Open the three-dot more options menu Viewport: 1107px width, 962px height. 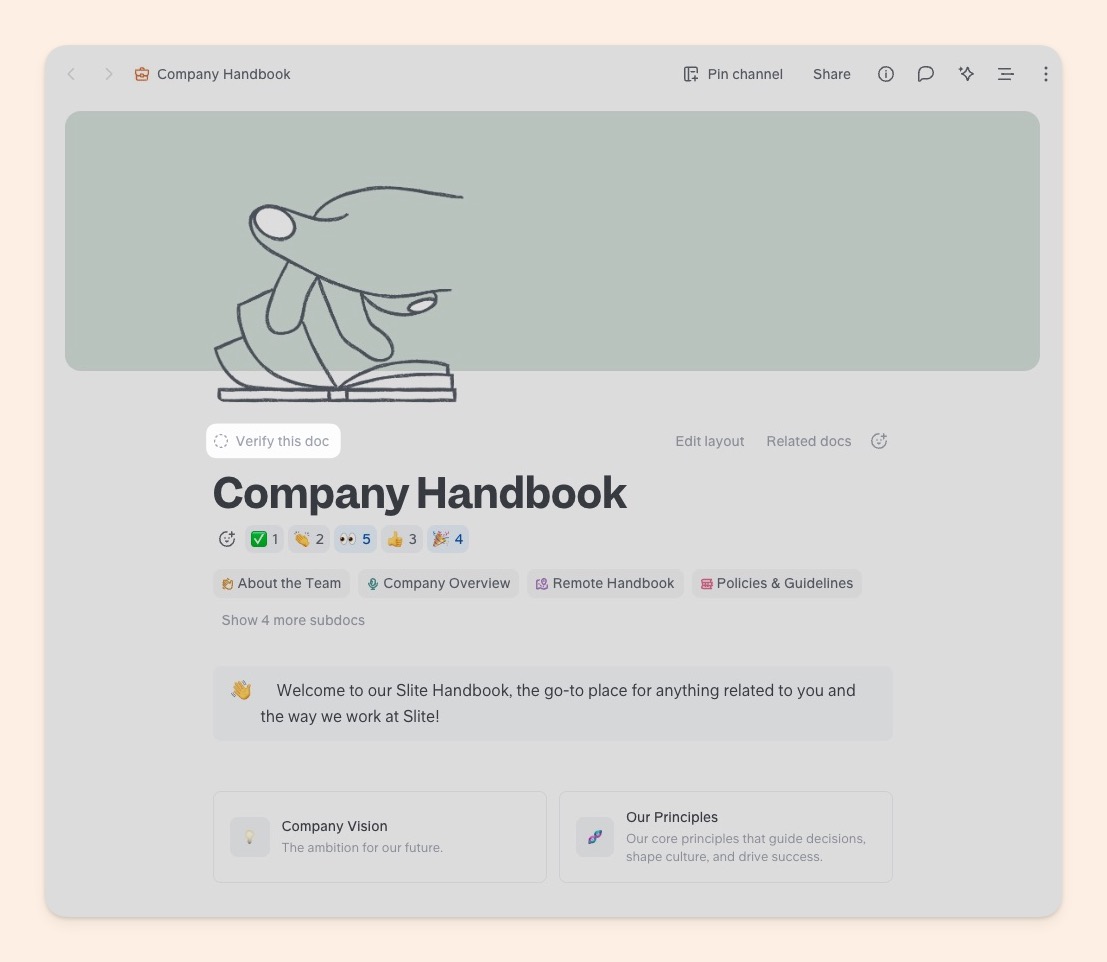pyautogui.click(x=1046, y=74)
